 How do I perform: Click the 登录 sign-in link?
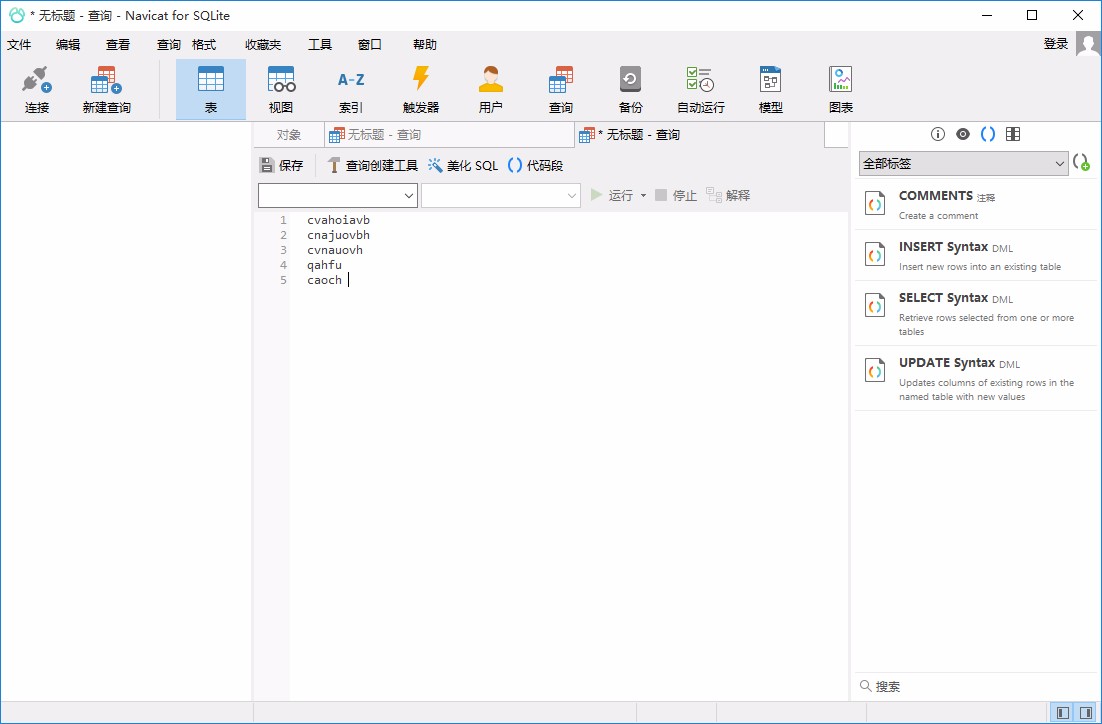1056,44
